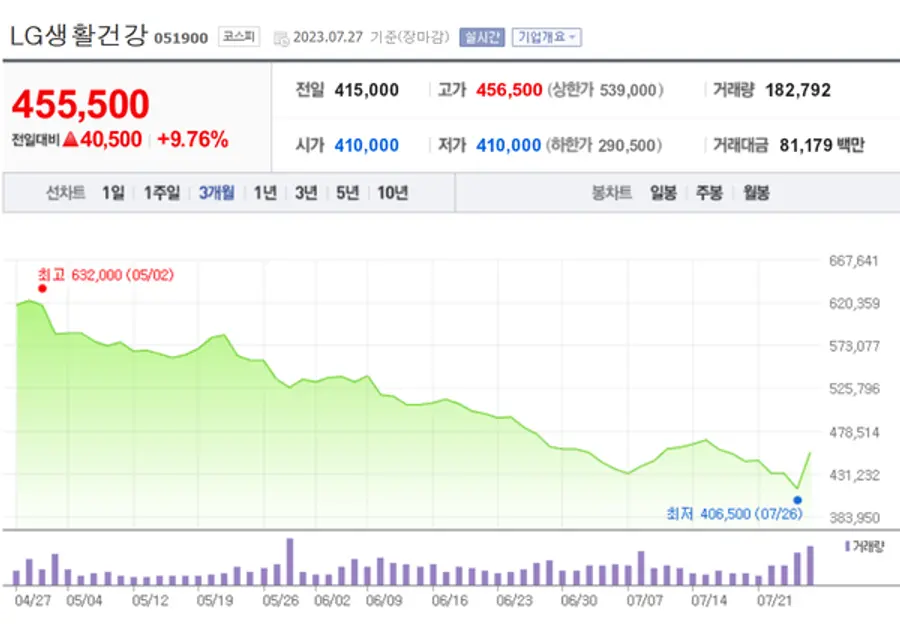Switch to 주봉 weekly candle chart

(709, 193)
